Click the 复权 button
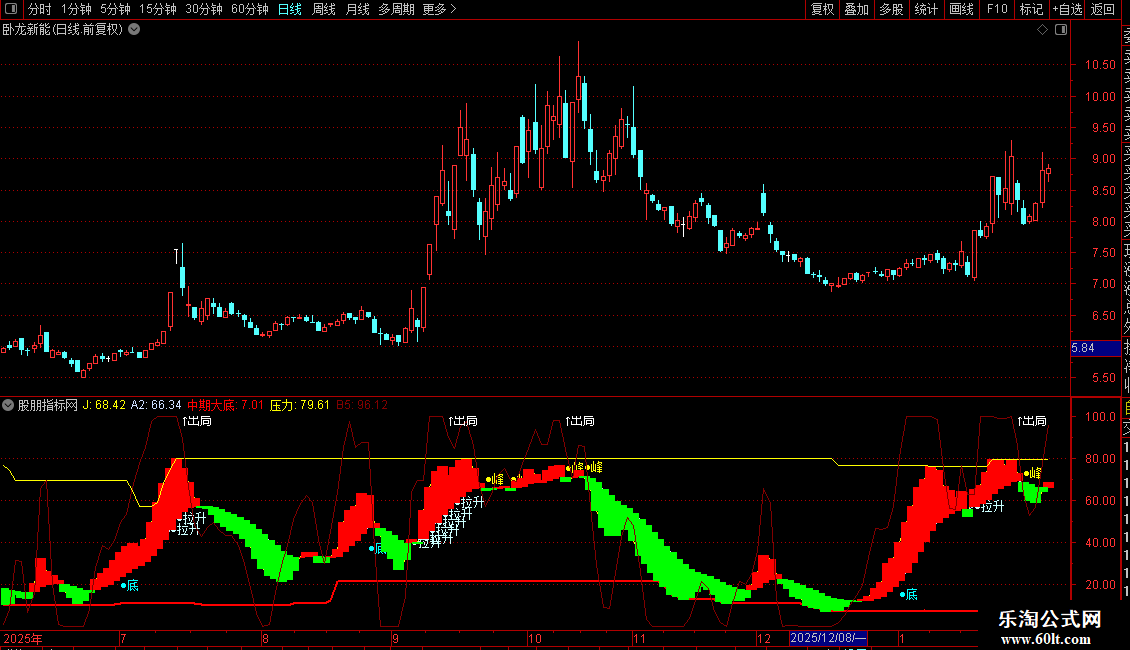 [x=822, y=9]
